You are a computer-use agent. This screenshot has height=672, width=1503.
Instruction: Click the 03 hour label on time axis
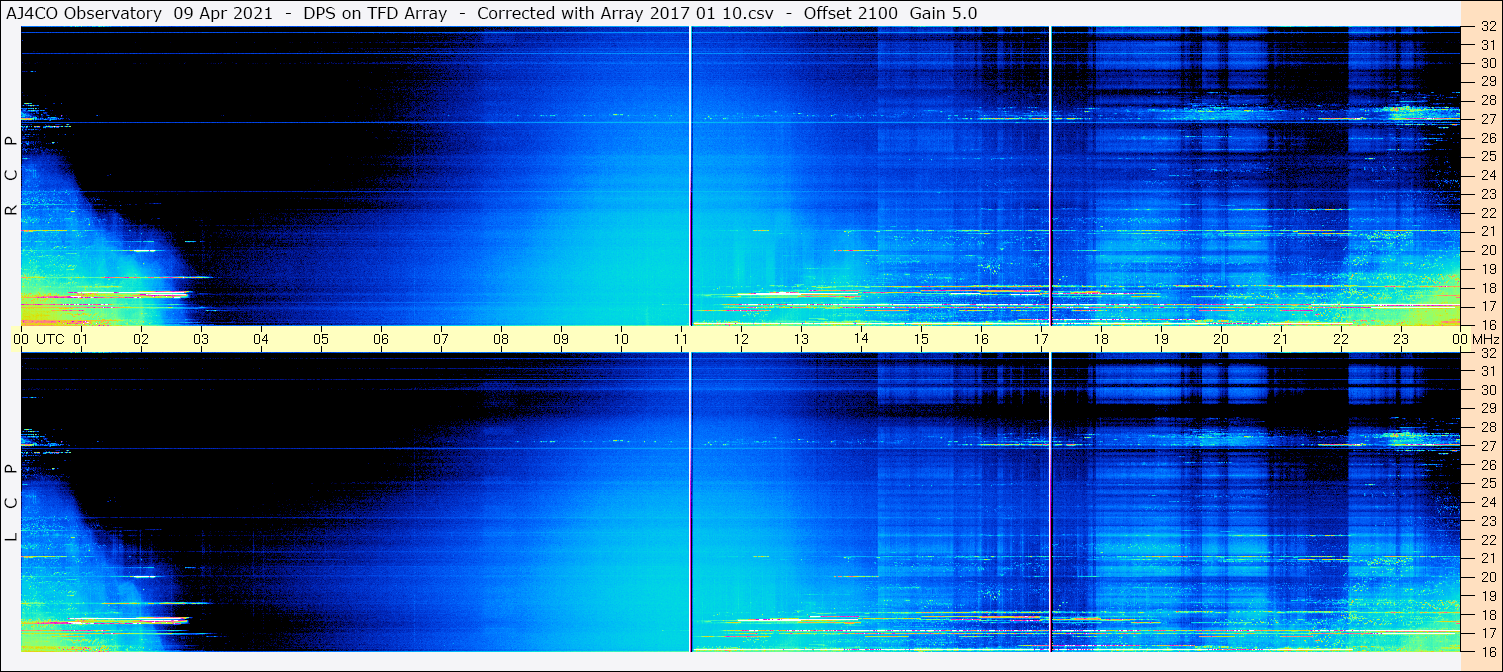201,339
